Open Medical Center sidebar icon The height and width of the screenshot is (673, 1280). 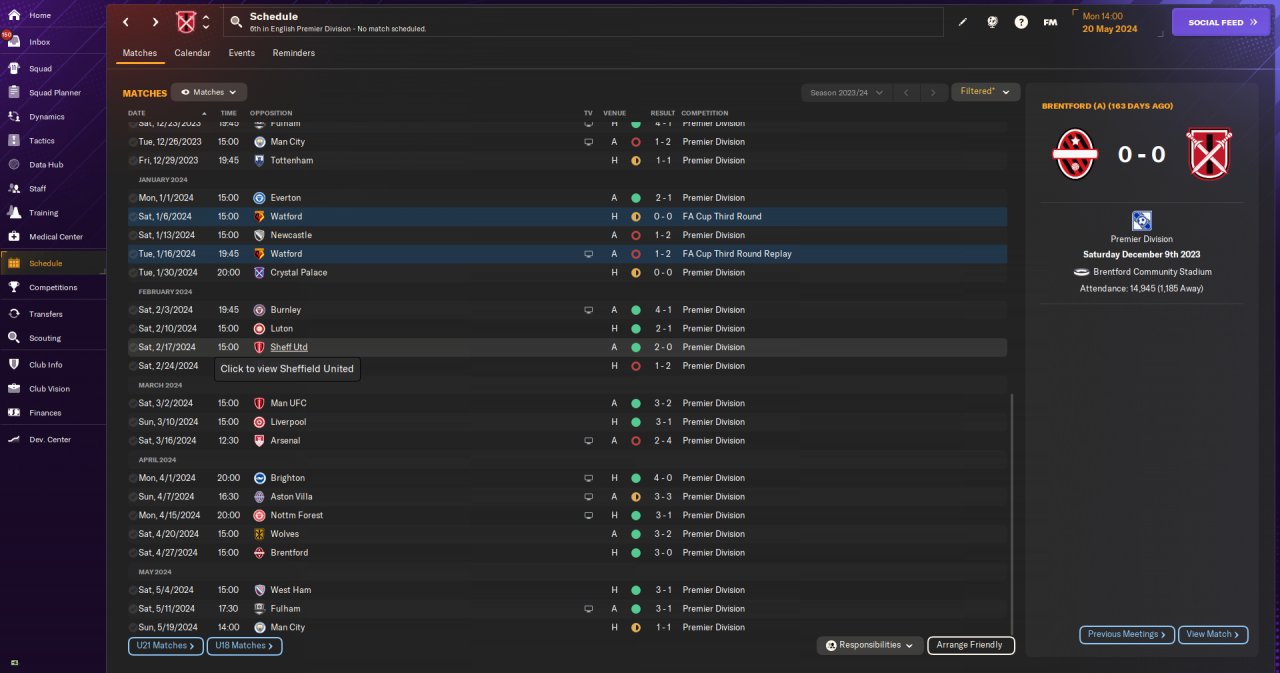click(14, 236)
